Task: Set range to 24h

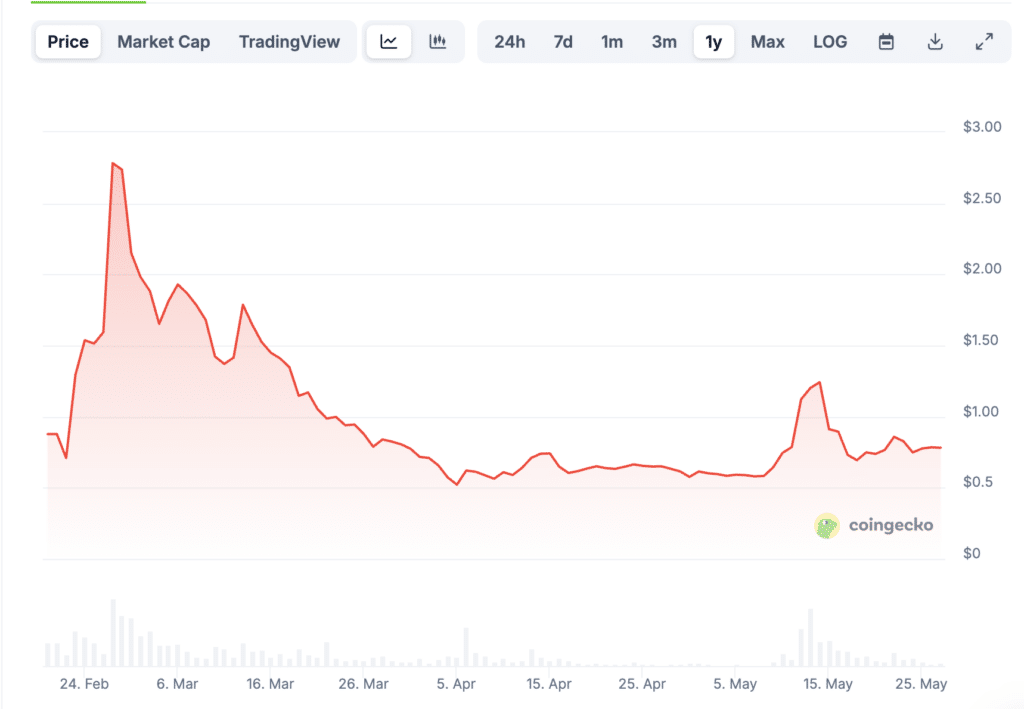Action: [509, 42]
